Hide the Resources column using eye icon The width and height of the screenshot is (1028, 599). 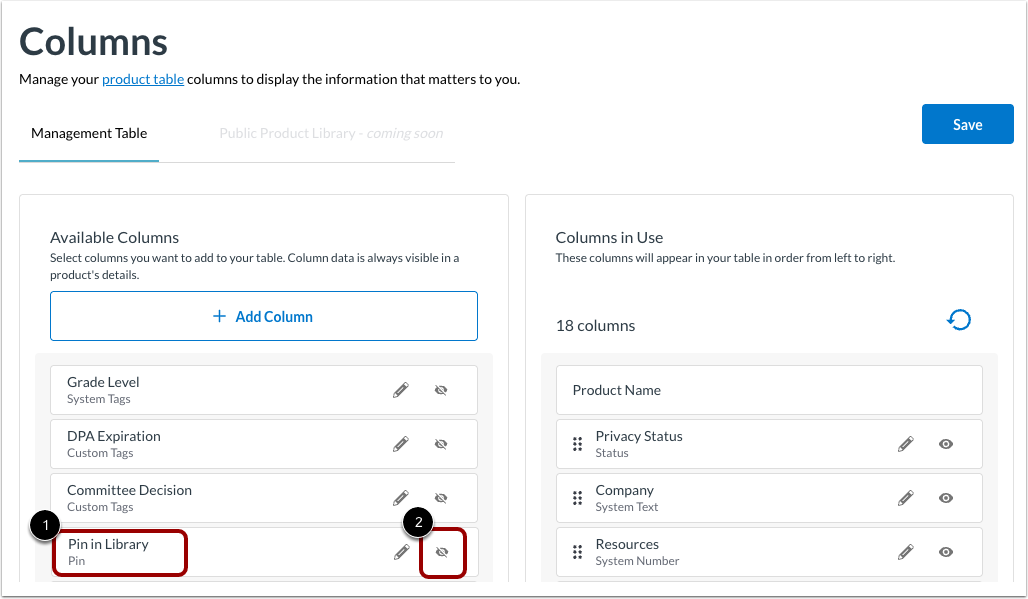[945, 551]
